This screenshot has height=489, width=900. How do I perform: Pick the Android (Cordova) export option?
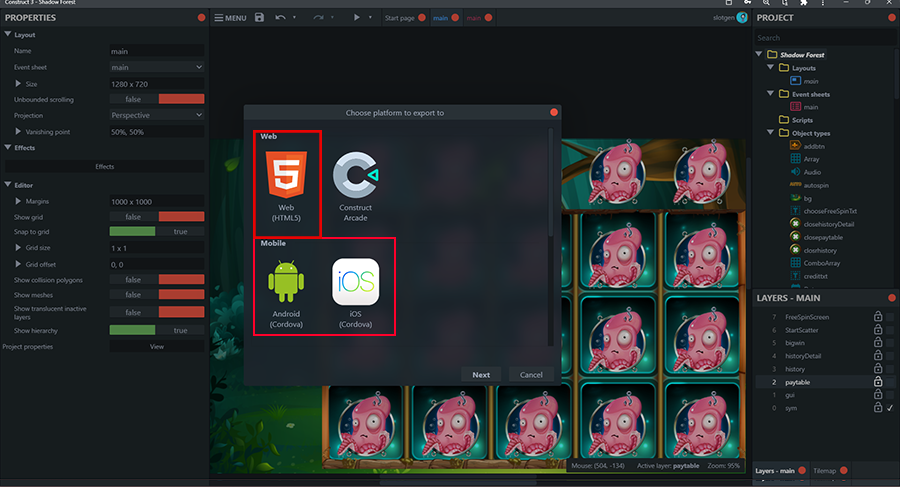(x=286, y=294)
